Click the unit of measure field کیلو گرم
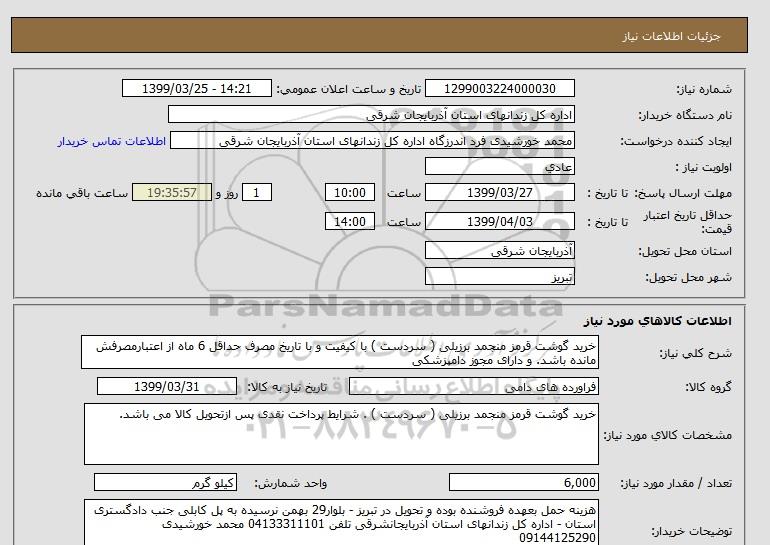 (165, 483)
